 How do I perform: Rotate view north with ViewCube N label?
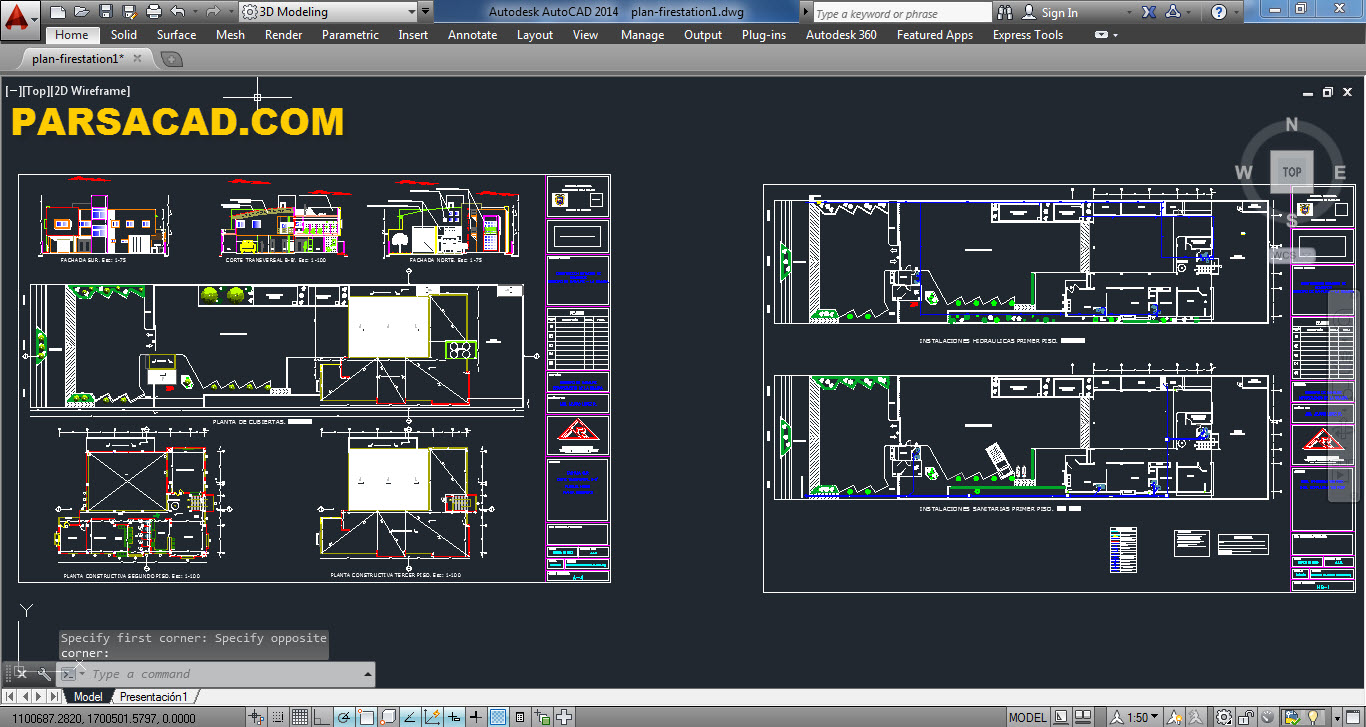click(x=1292, y=125)
